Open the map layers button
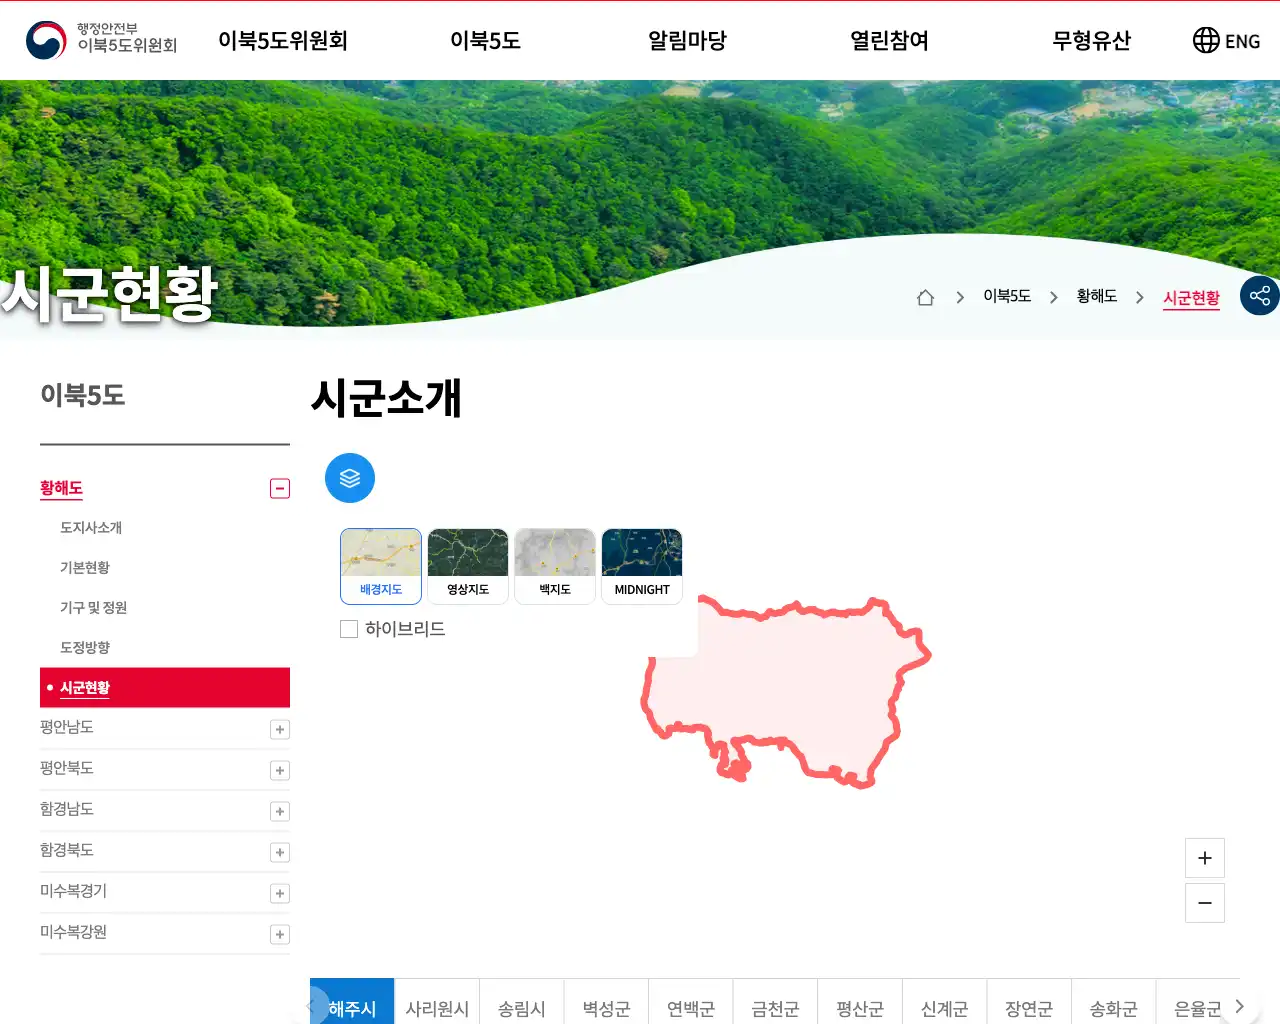 [x=350, y=478]
